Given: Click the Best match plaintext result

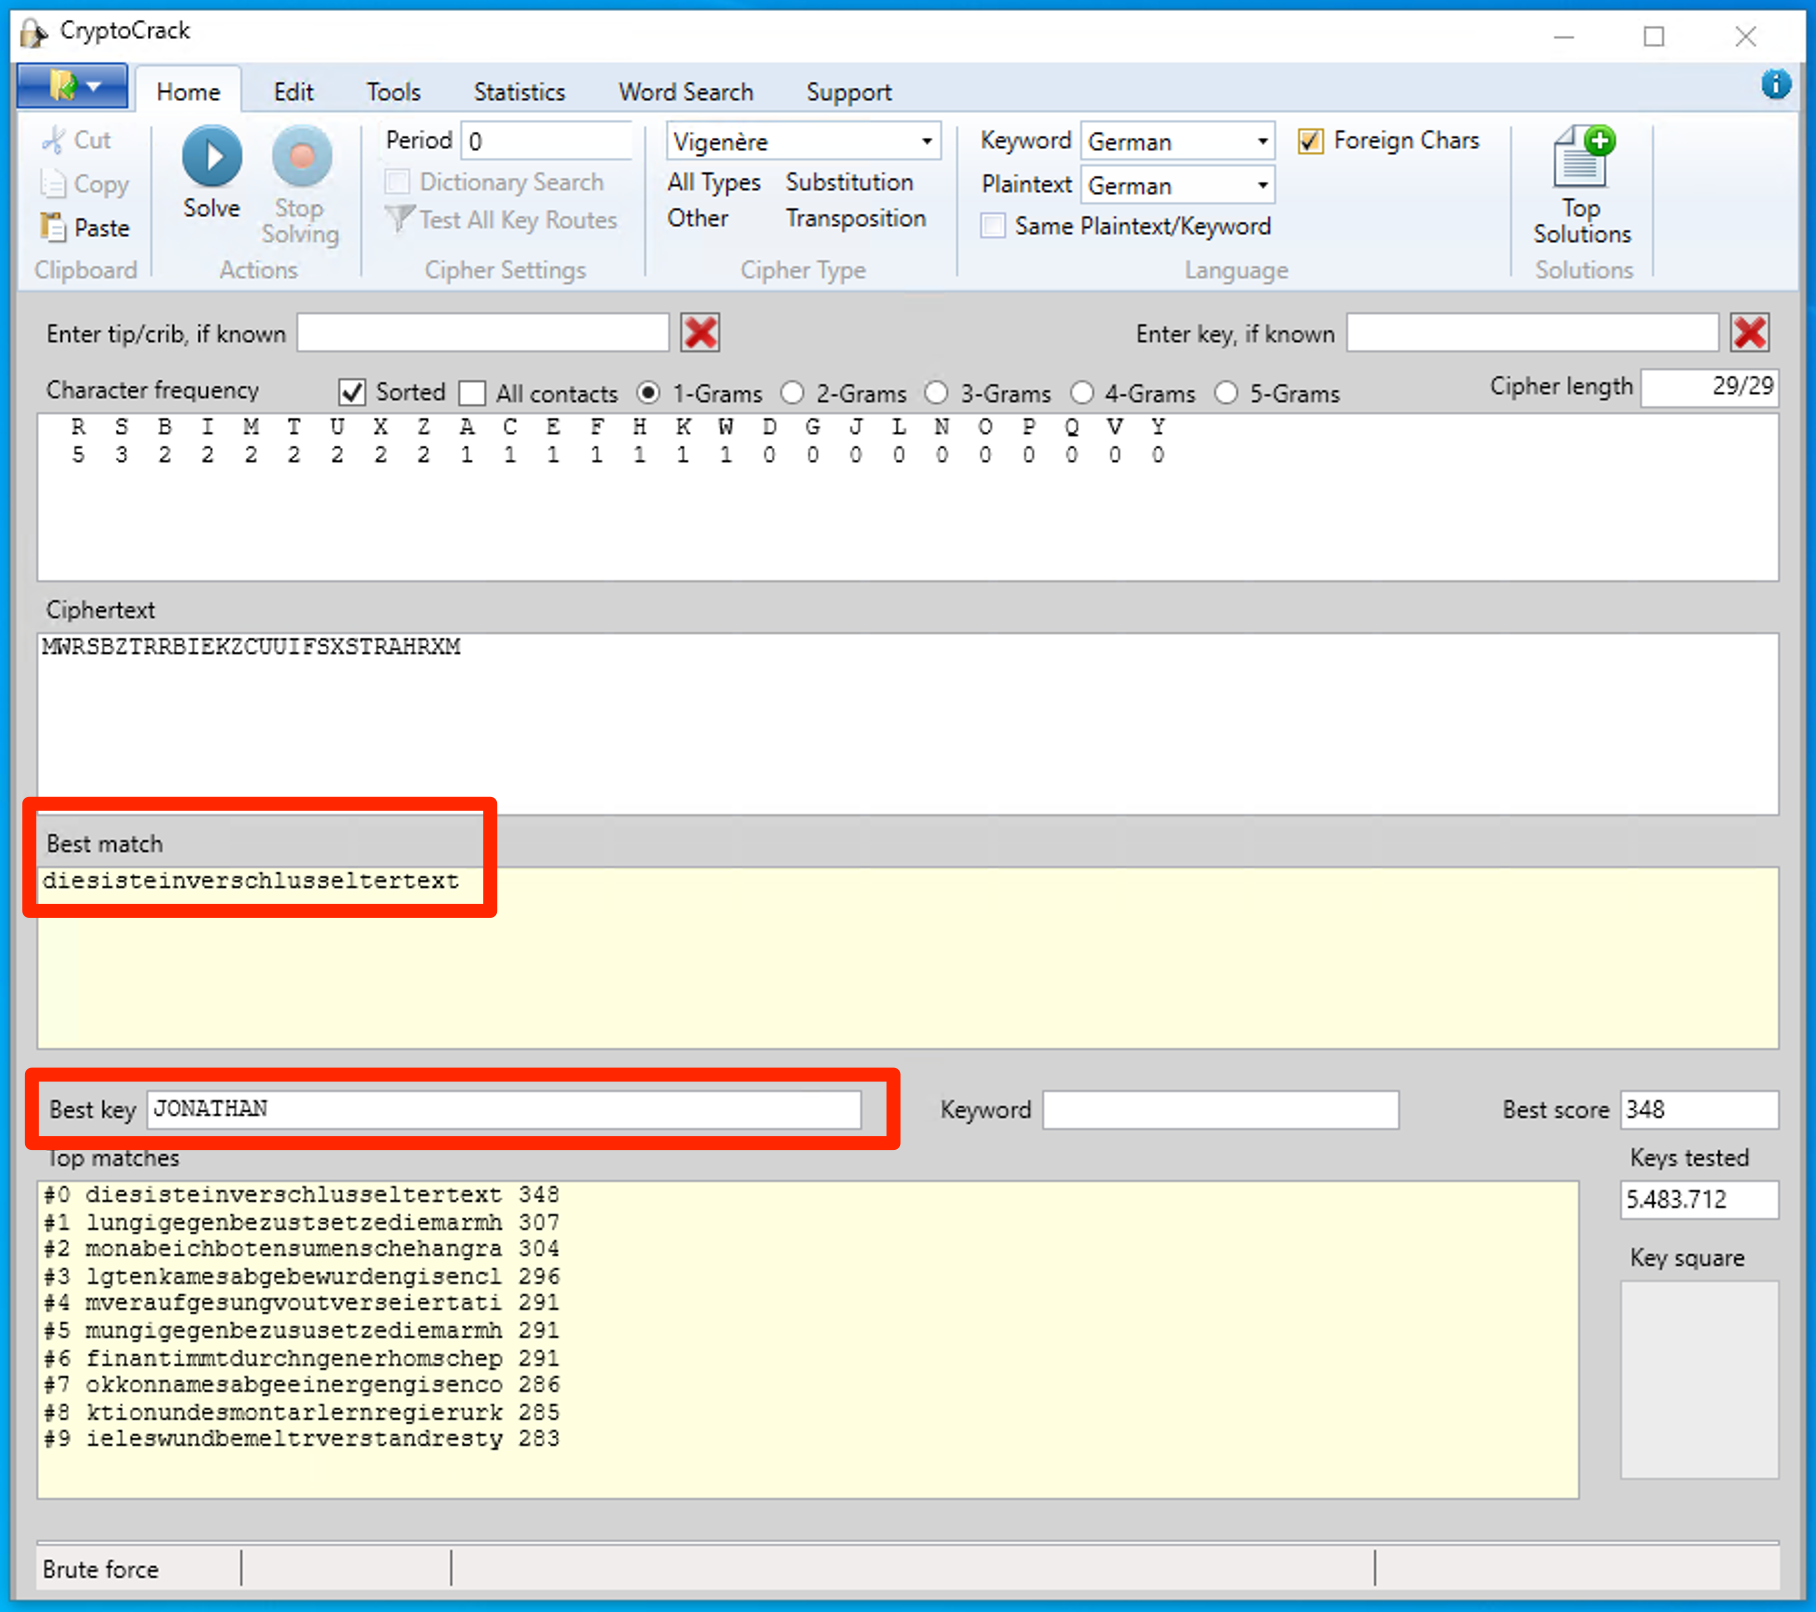Looking at the screenshot, I should (250, 881).
